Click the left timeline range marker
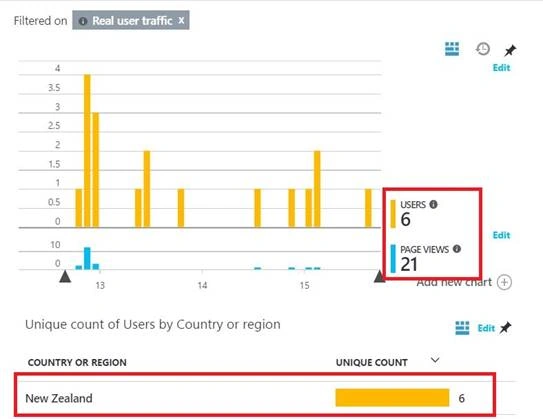 point(65,277)
